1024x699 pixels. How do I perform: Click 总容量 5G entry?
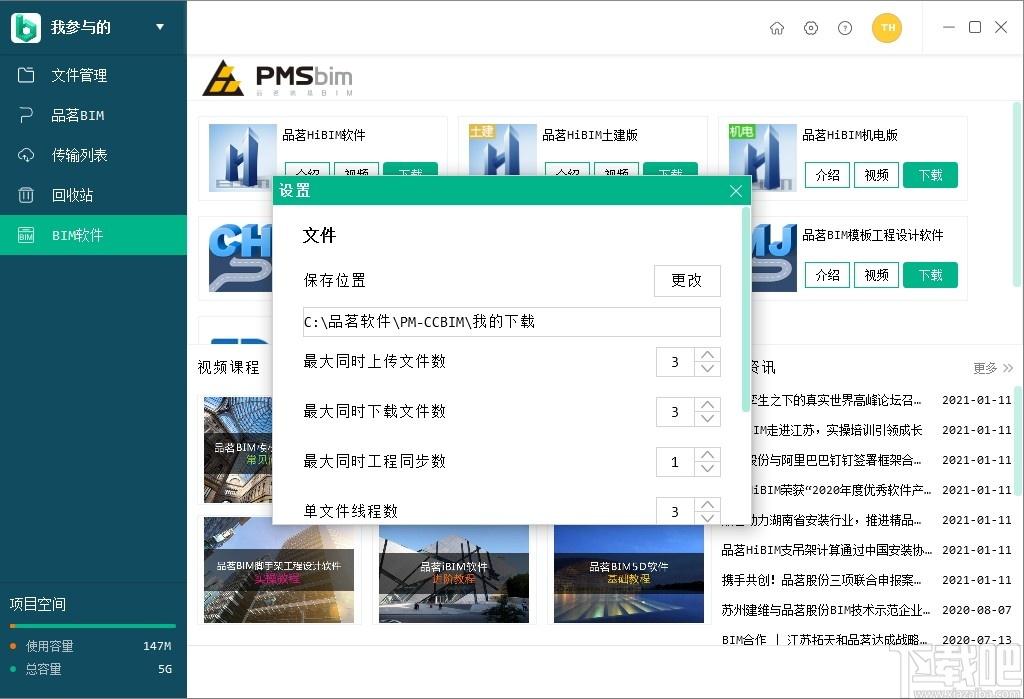click(x=91, y=669)
